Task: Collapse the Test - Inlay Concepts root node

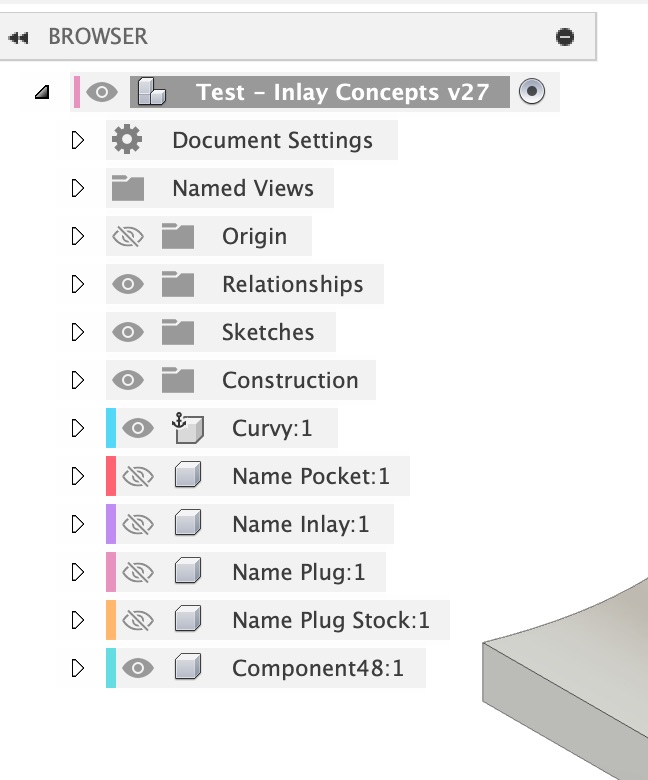Action: (41, 93)
